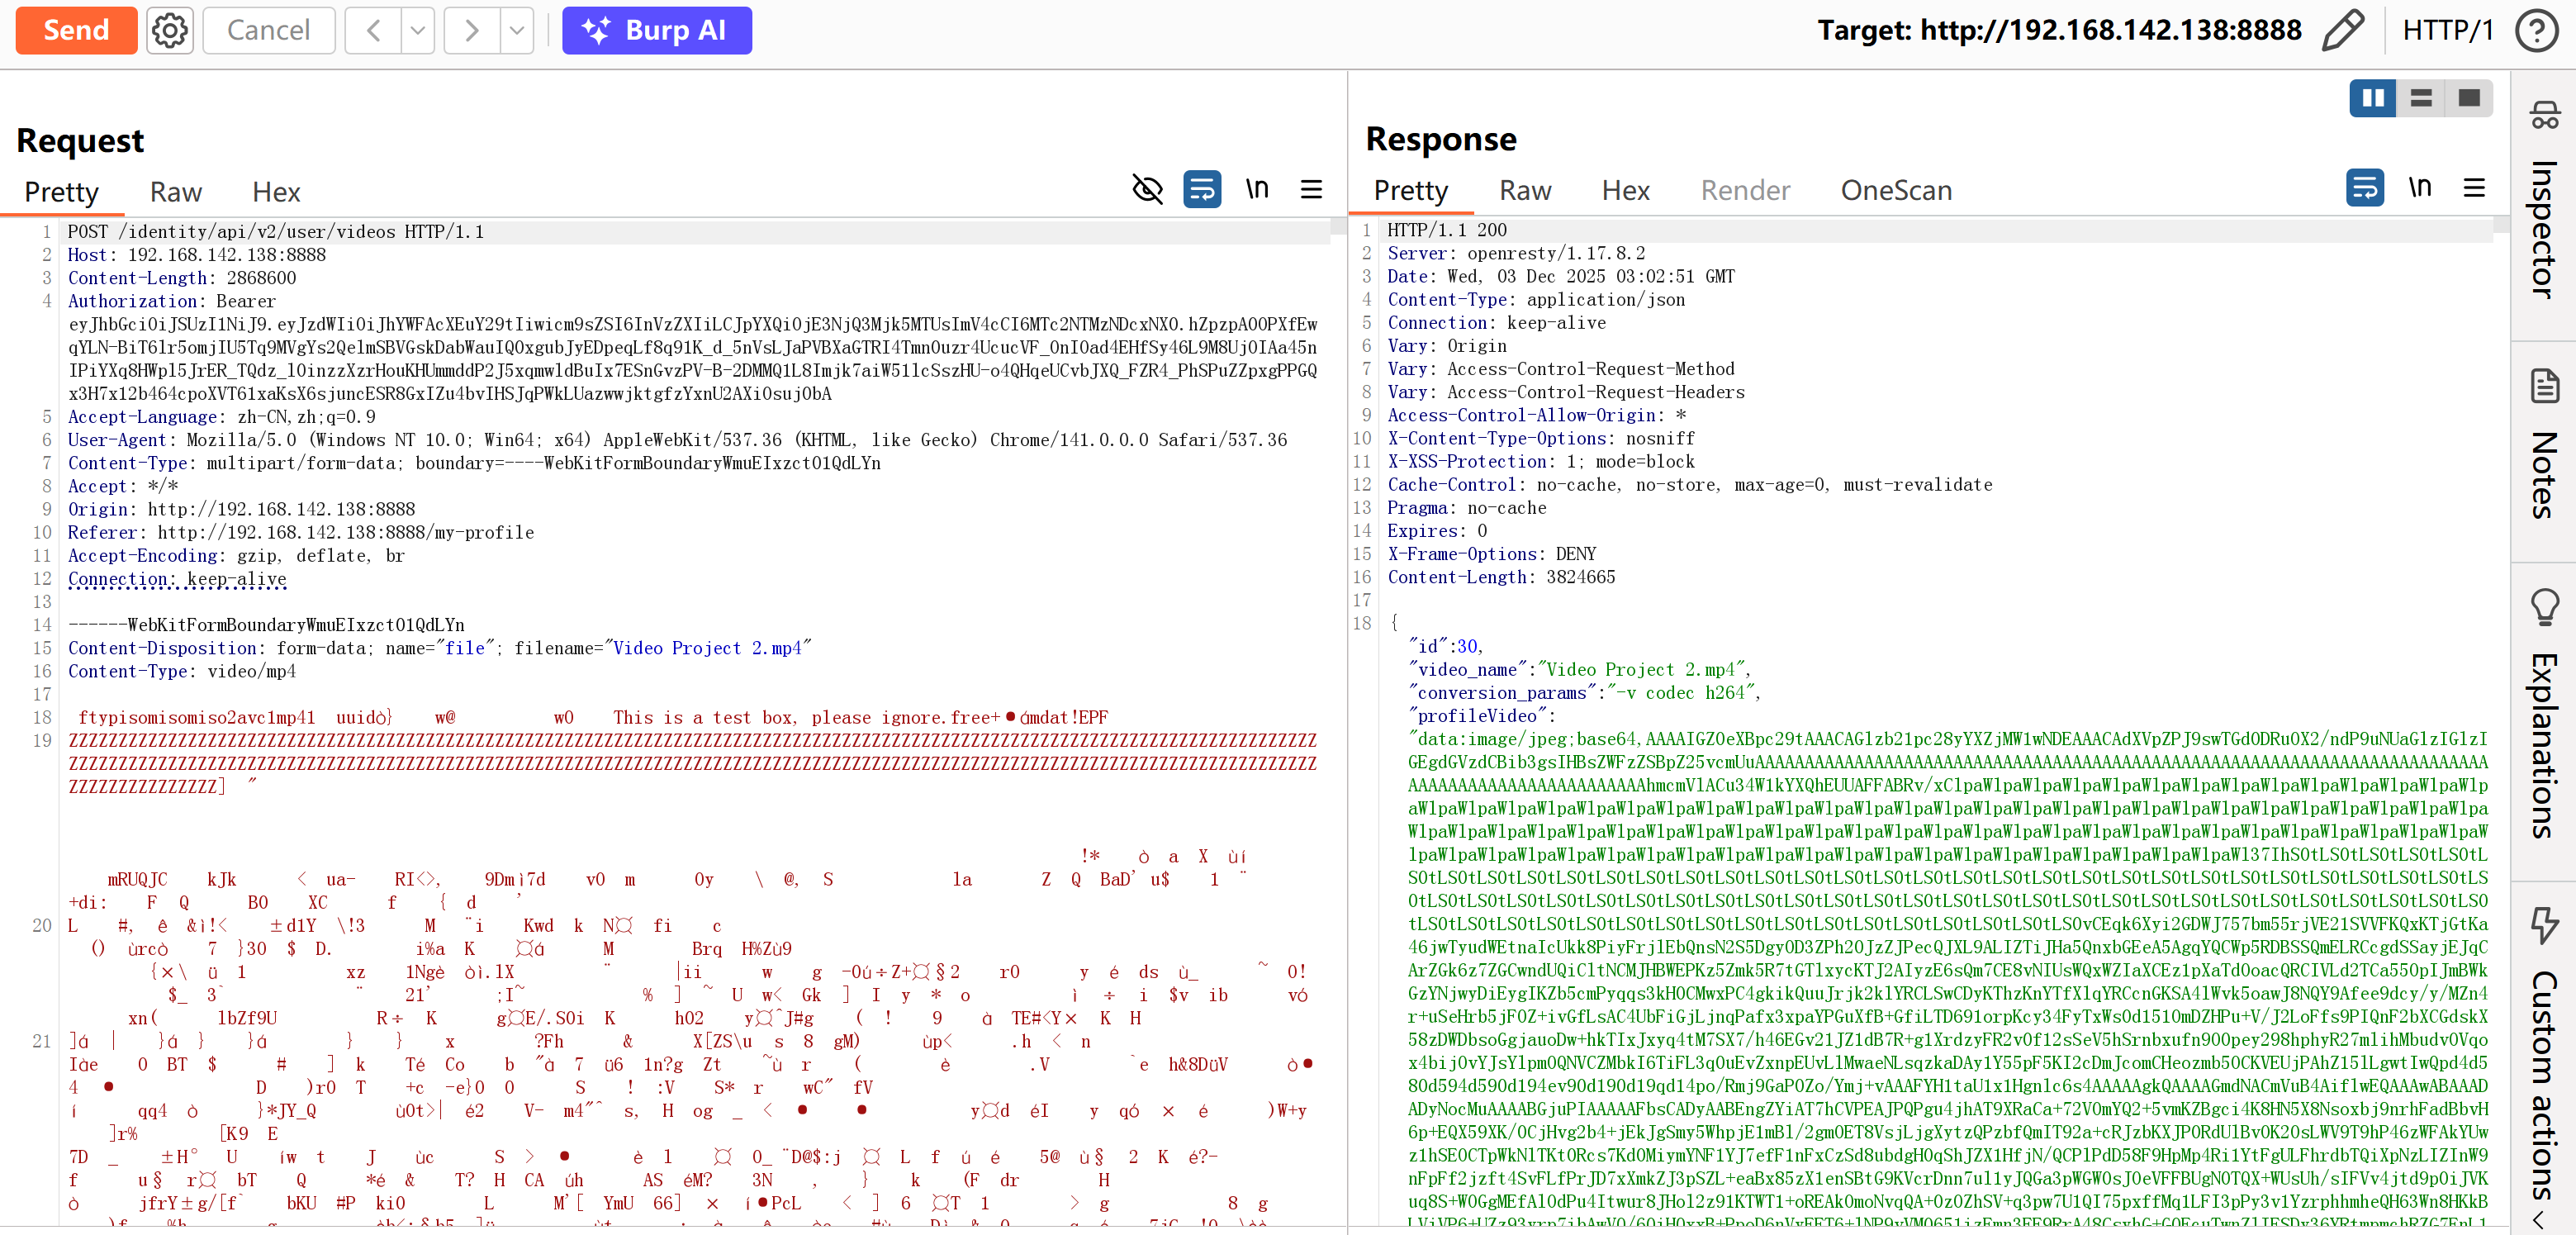The width and height of the screenshot is (2576, 1235).
Task: Open the Request pane hamburger options menu
Action: tap(1311, 189)
